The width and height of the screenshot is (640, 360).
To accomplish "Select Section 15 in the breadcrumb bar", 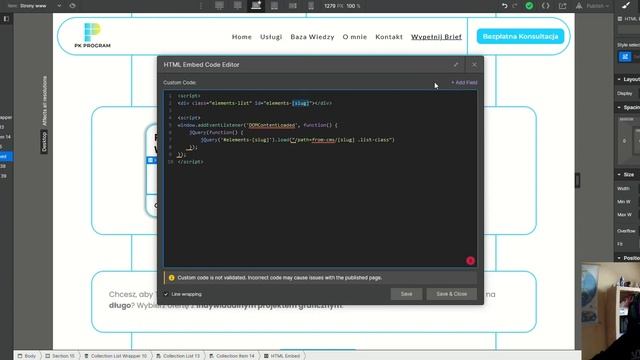I will (x=60, y=356).
